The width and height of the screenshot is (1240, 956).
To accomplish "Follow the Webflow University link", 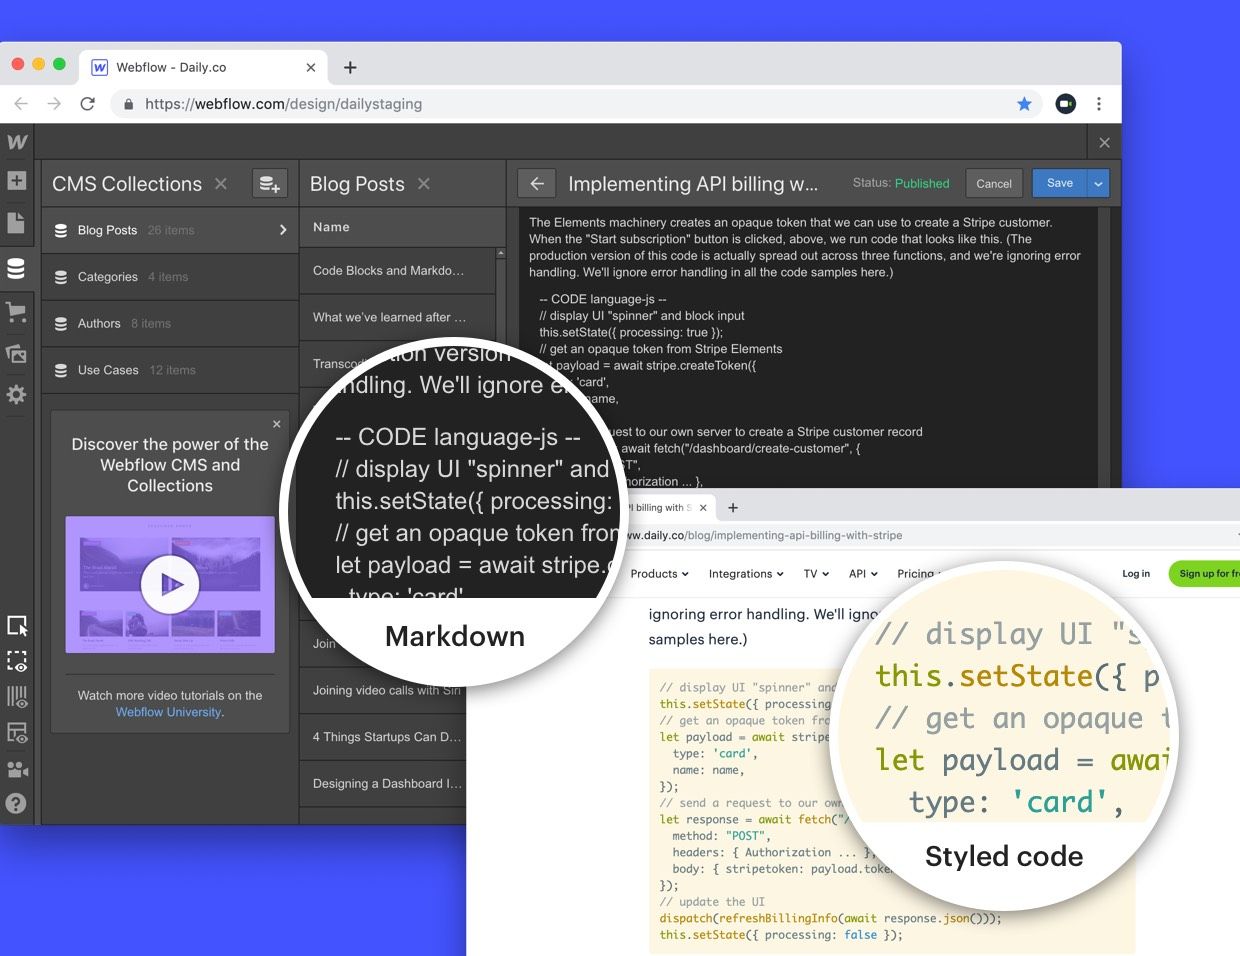I will 168,712.
